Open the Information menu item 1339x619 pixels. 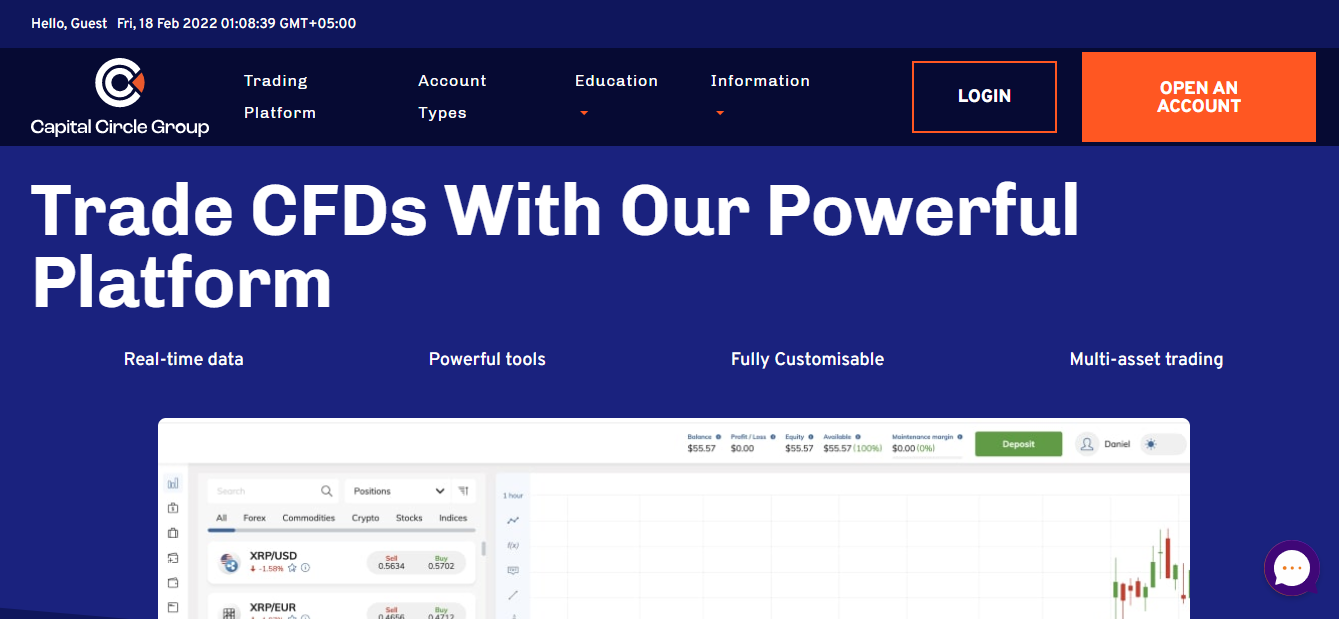760,81
